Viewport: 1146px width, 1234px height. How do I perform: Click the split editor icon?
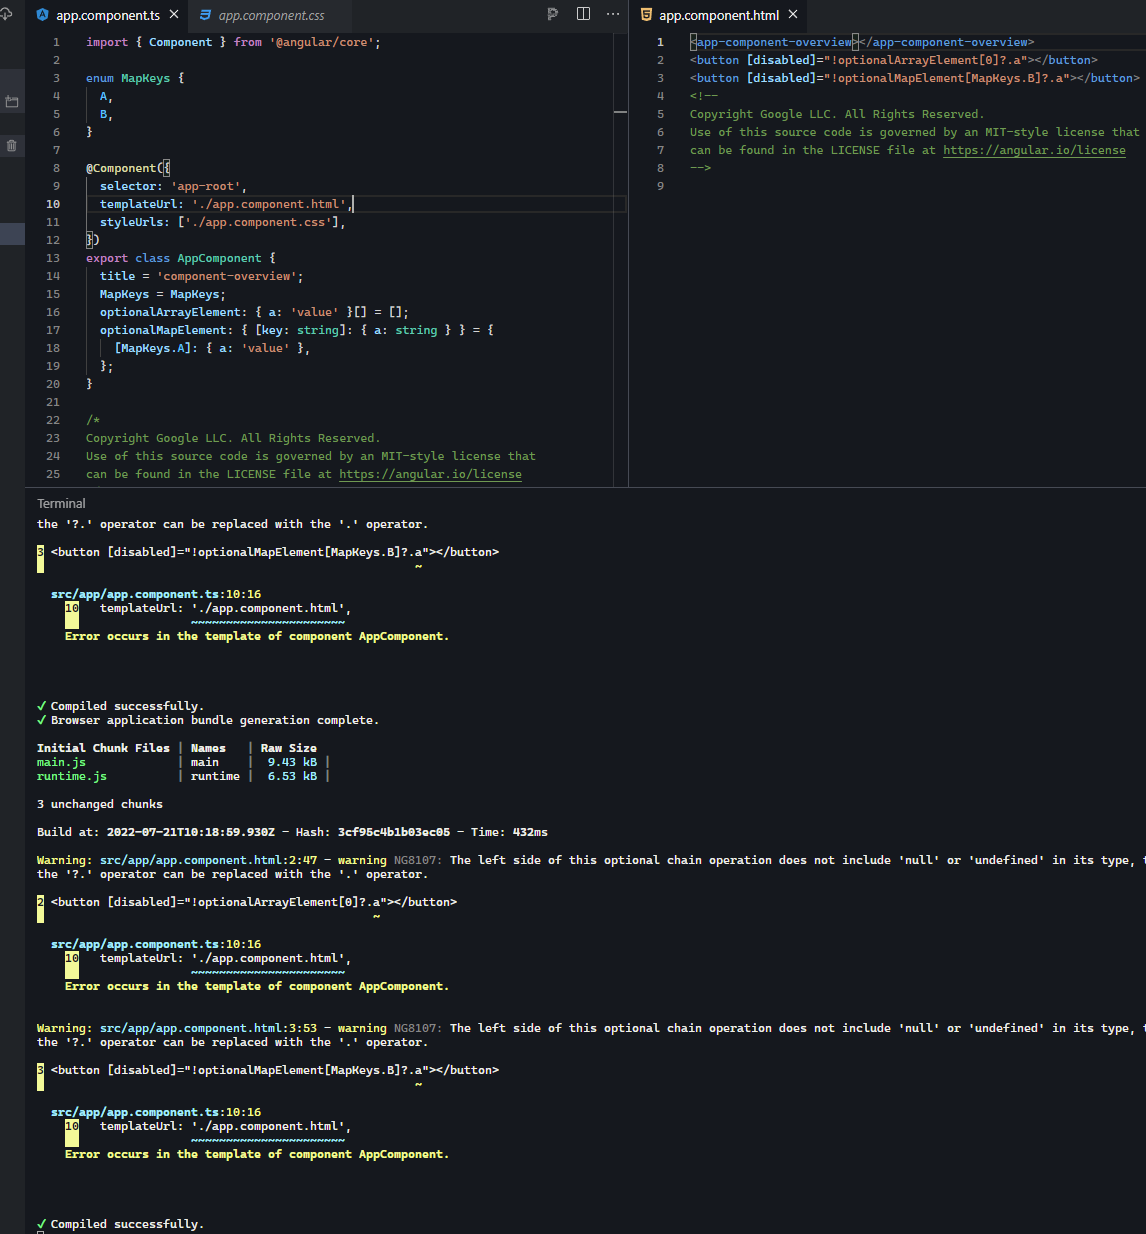click(x=584, y=14)
